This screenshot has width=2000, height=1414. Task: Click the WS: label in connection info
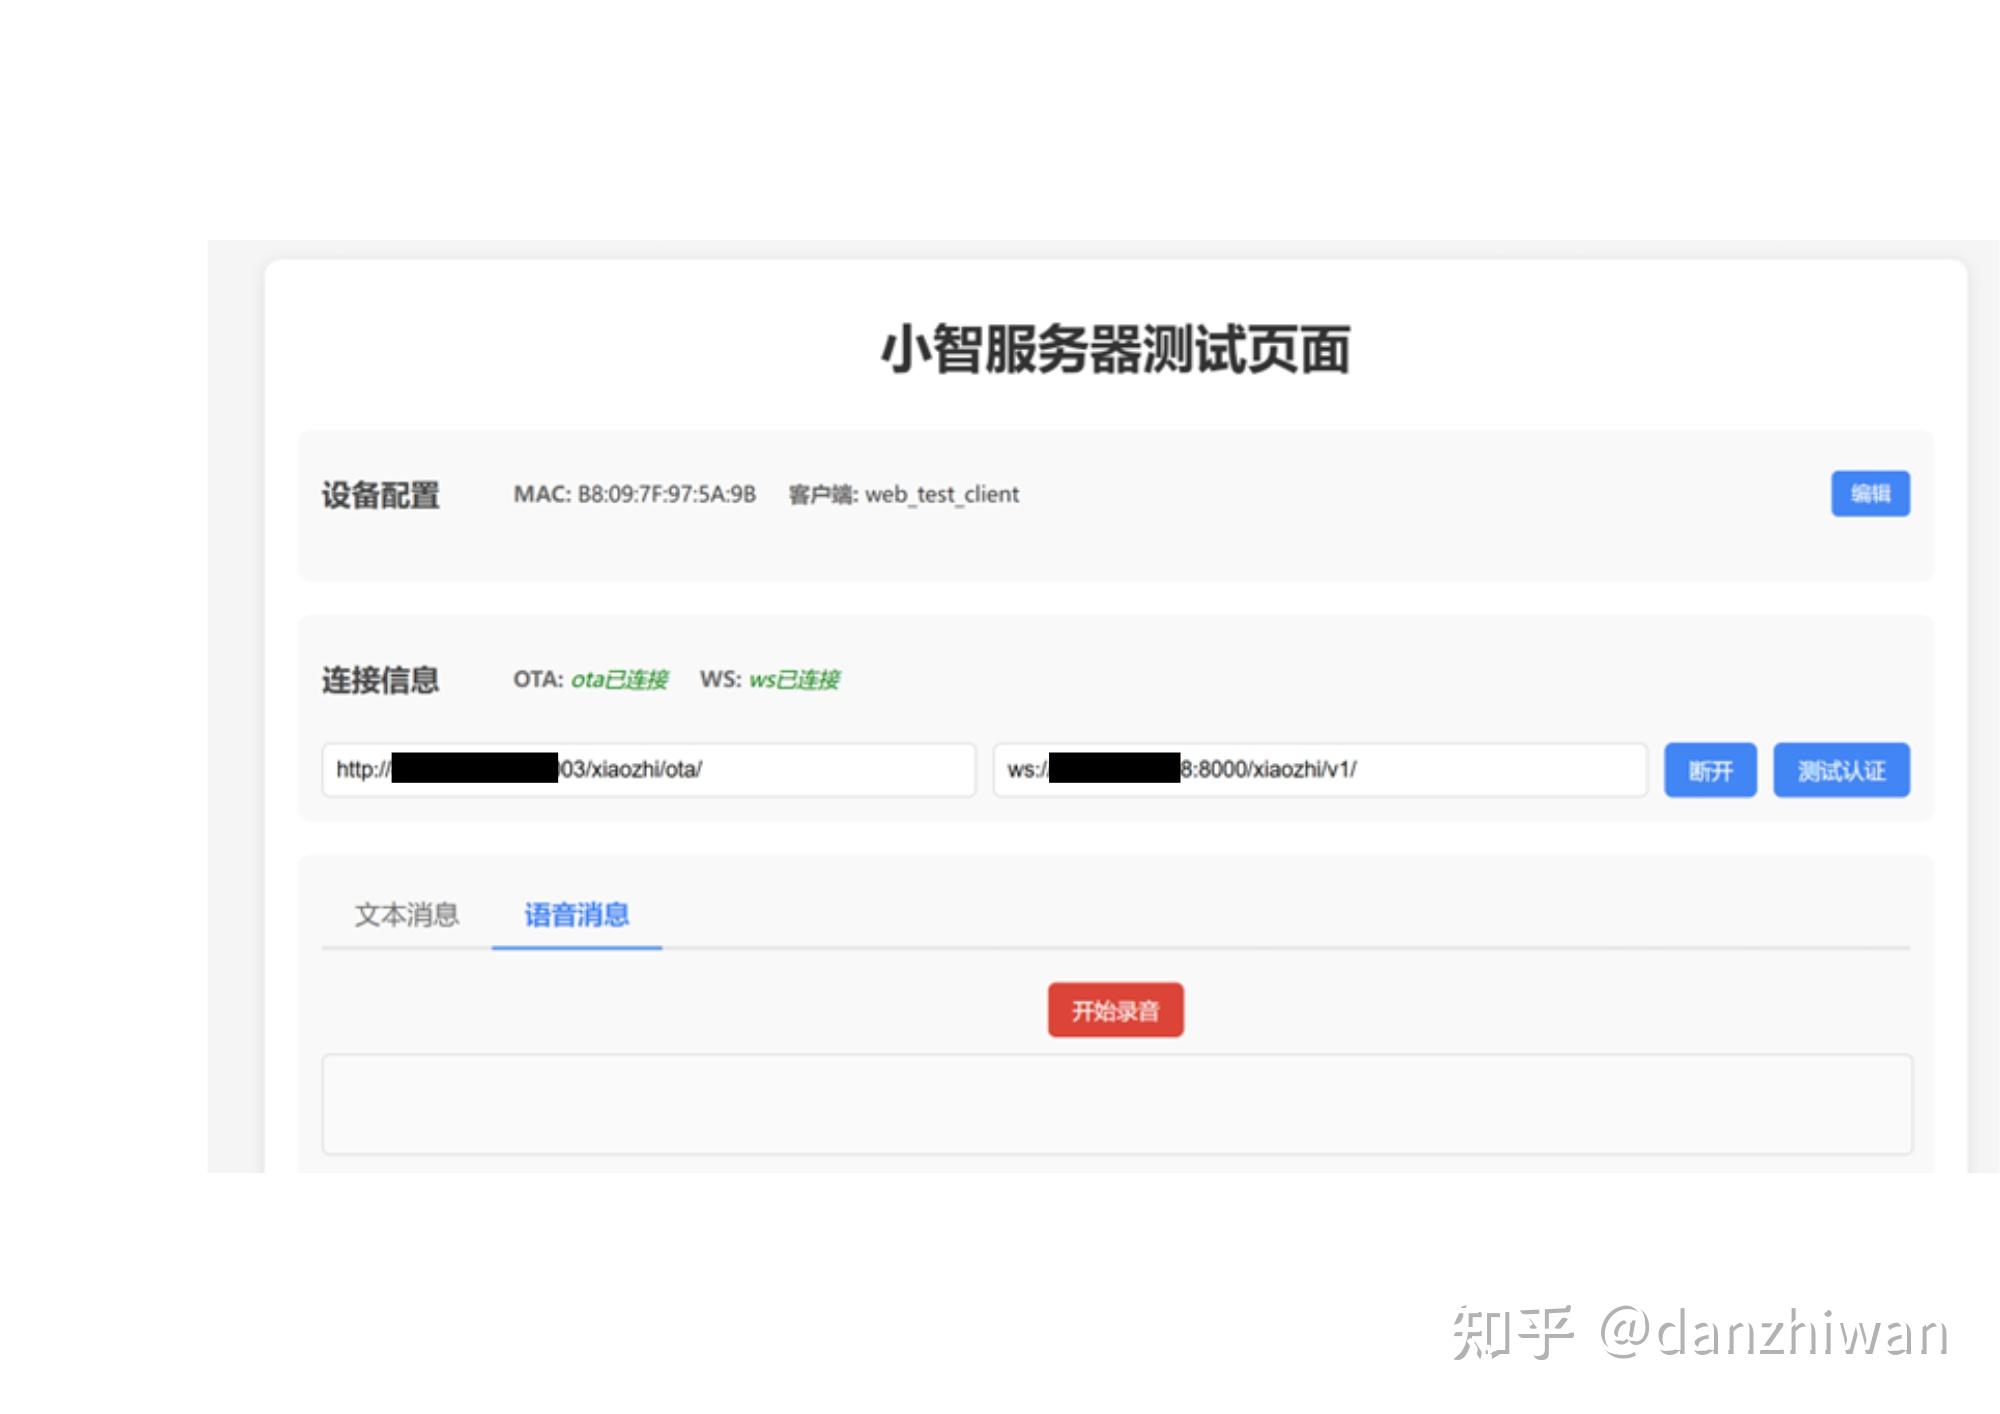(x=722, y=678)
